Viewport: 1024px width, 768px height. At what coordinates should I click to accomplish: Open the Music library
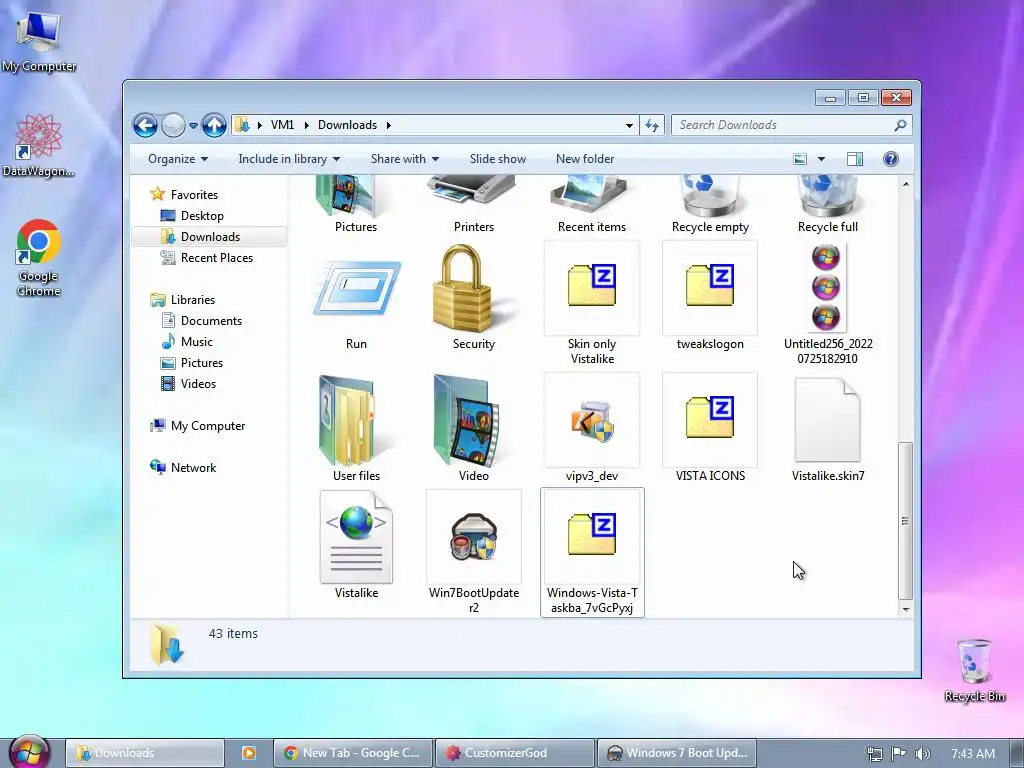(197, 341)
